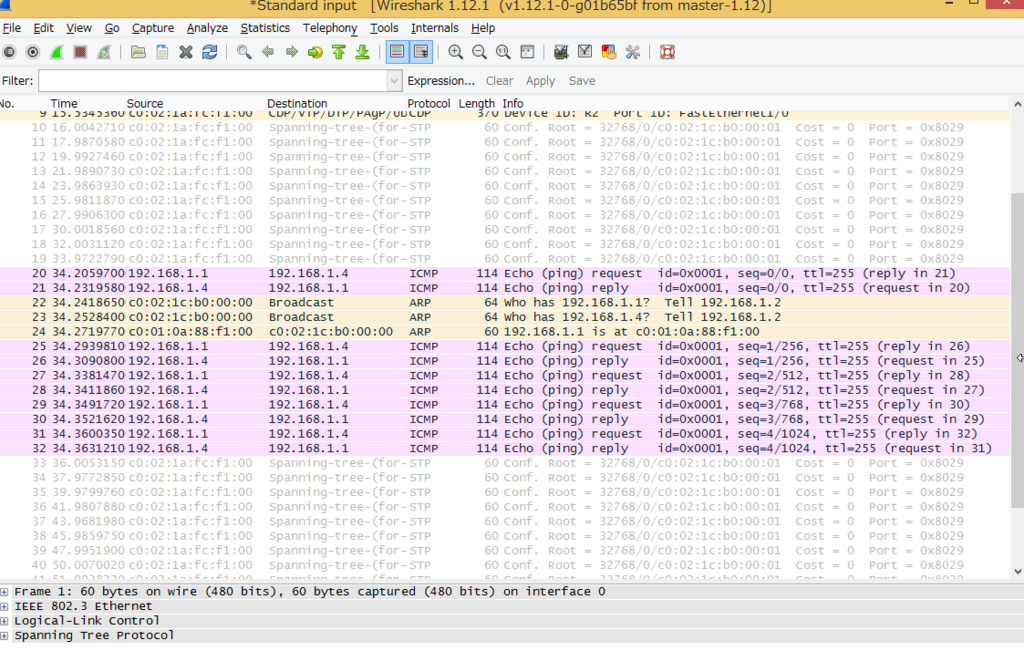Open a capture file (folder icon)
Image resolution: width=1024 pixels, height=661 pixels.
[138, 52]
